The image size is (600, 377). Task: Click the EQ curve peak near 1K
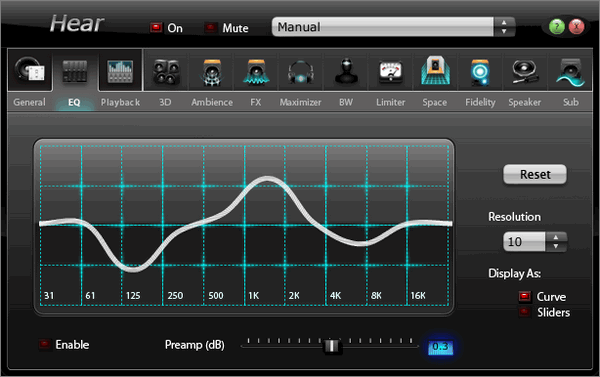[267, 179]
